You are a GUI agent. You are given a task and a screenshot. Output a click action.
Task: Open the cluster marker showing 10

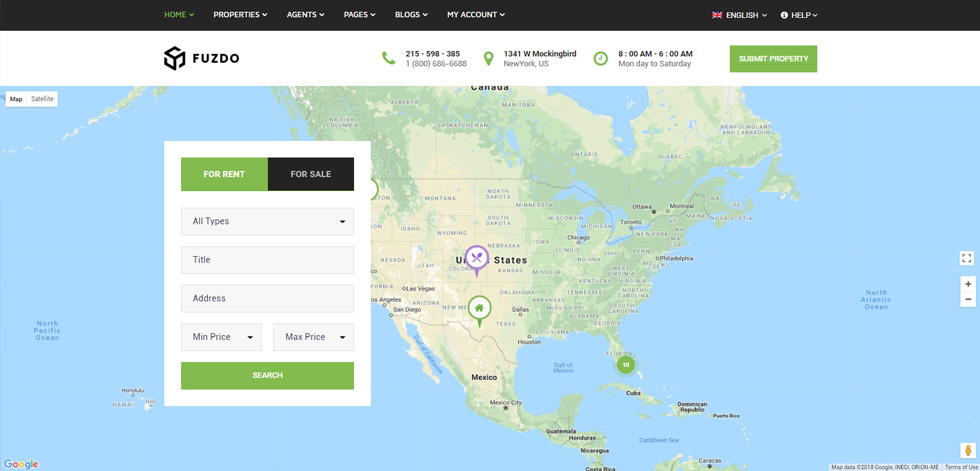pyautogui.click(x=626, y=364)
